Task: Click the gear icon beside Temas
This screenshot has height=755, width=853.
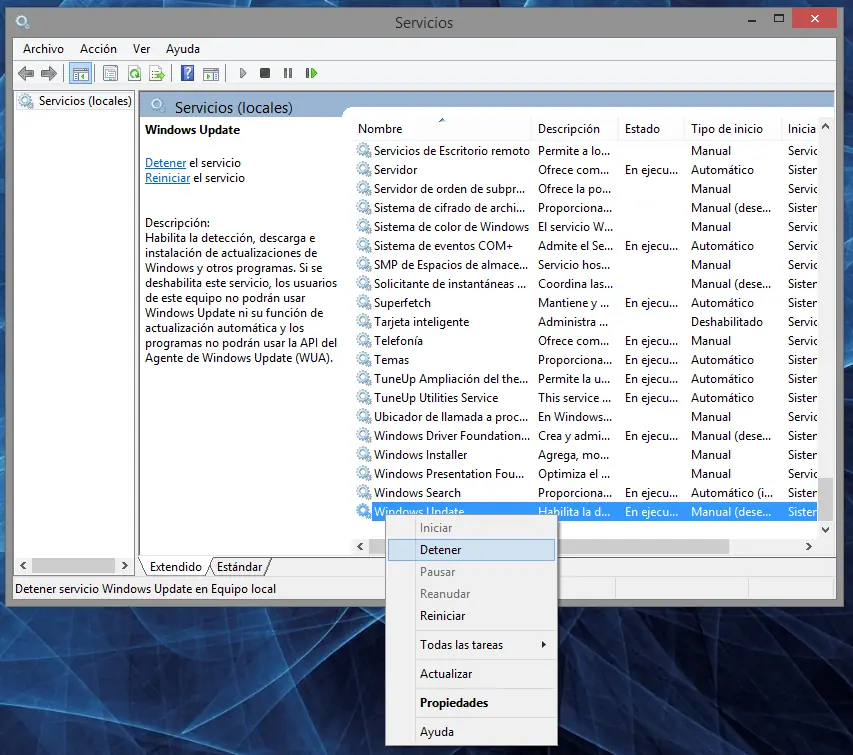Action: point(363,360)
